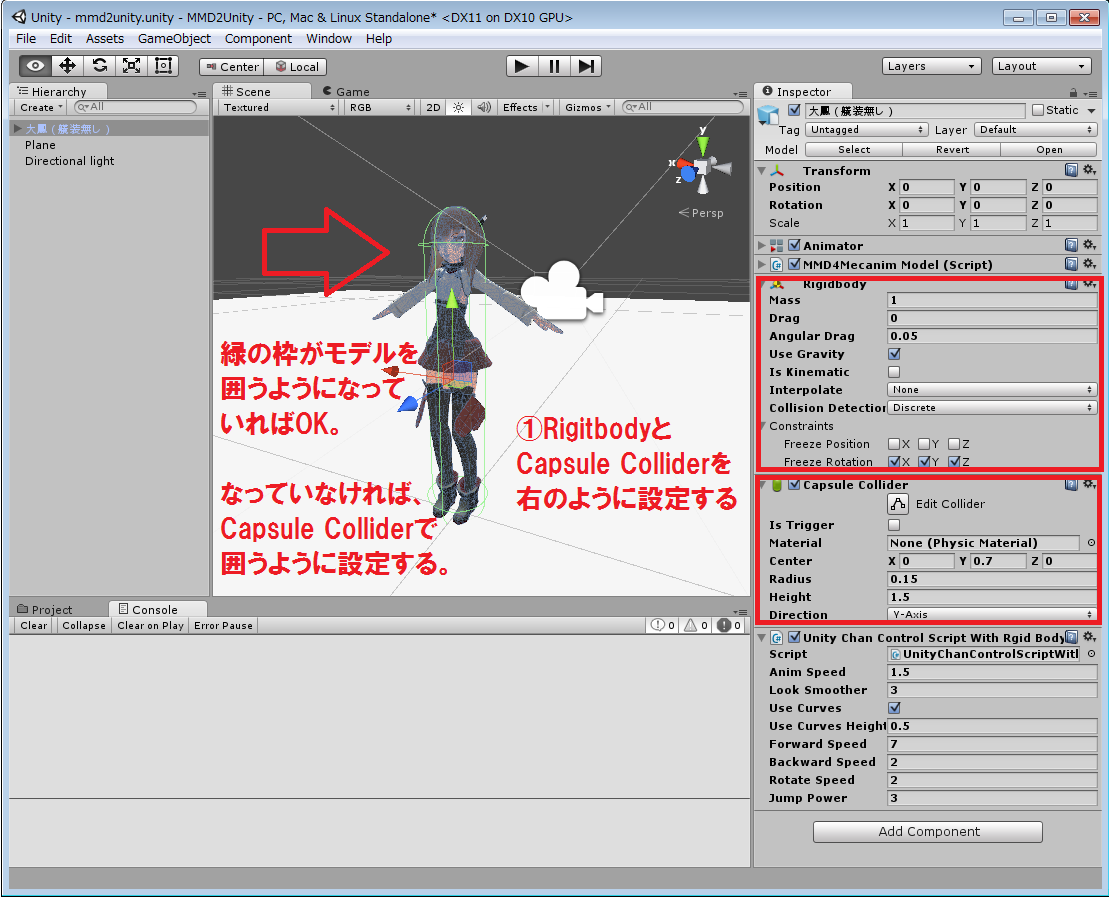Open Unity Chan Control Script gear menu
The width and height of the screenshot is (1109, 898).
[x=1089, y=637]
